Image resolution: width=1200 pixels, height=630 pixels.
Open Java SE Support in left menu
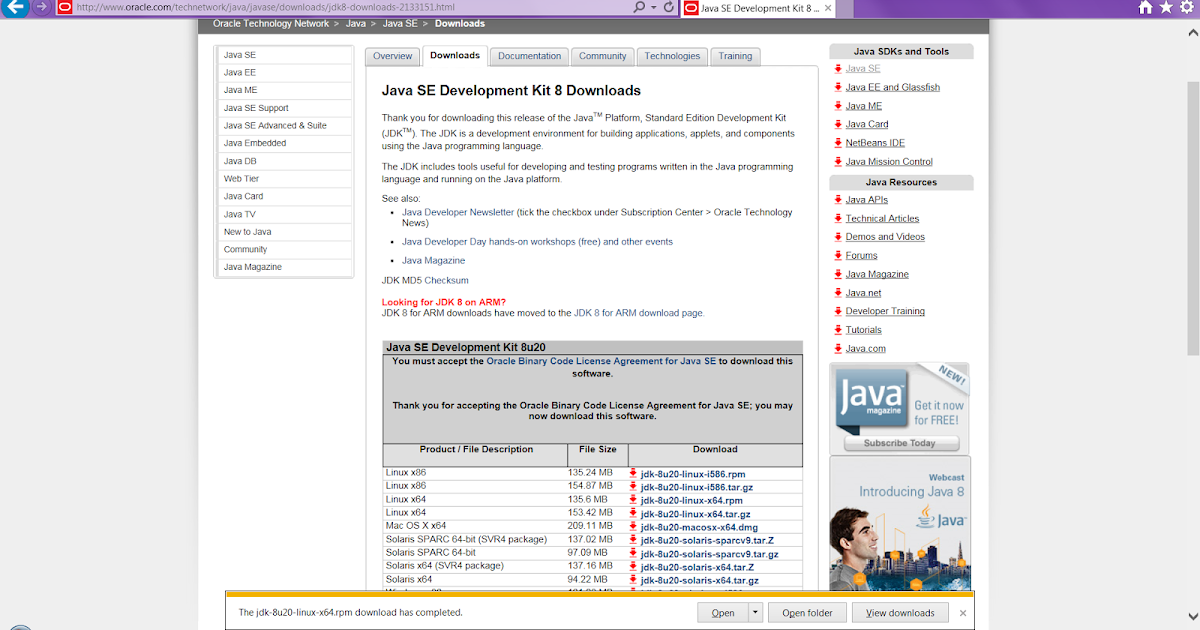(285, 108)
